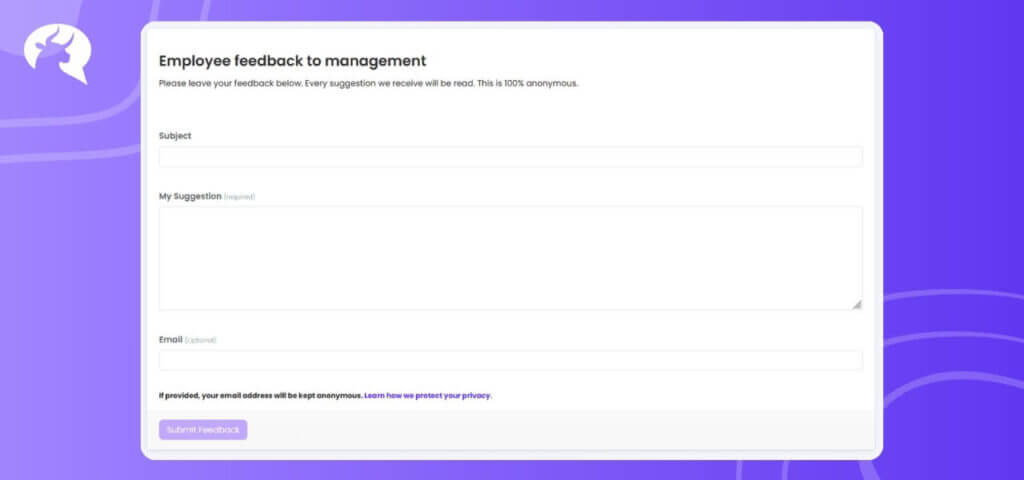
Task: Click inside the My Suggestion text area
Action: (511, 258)
